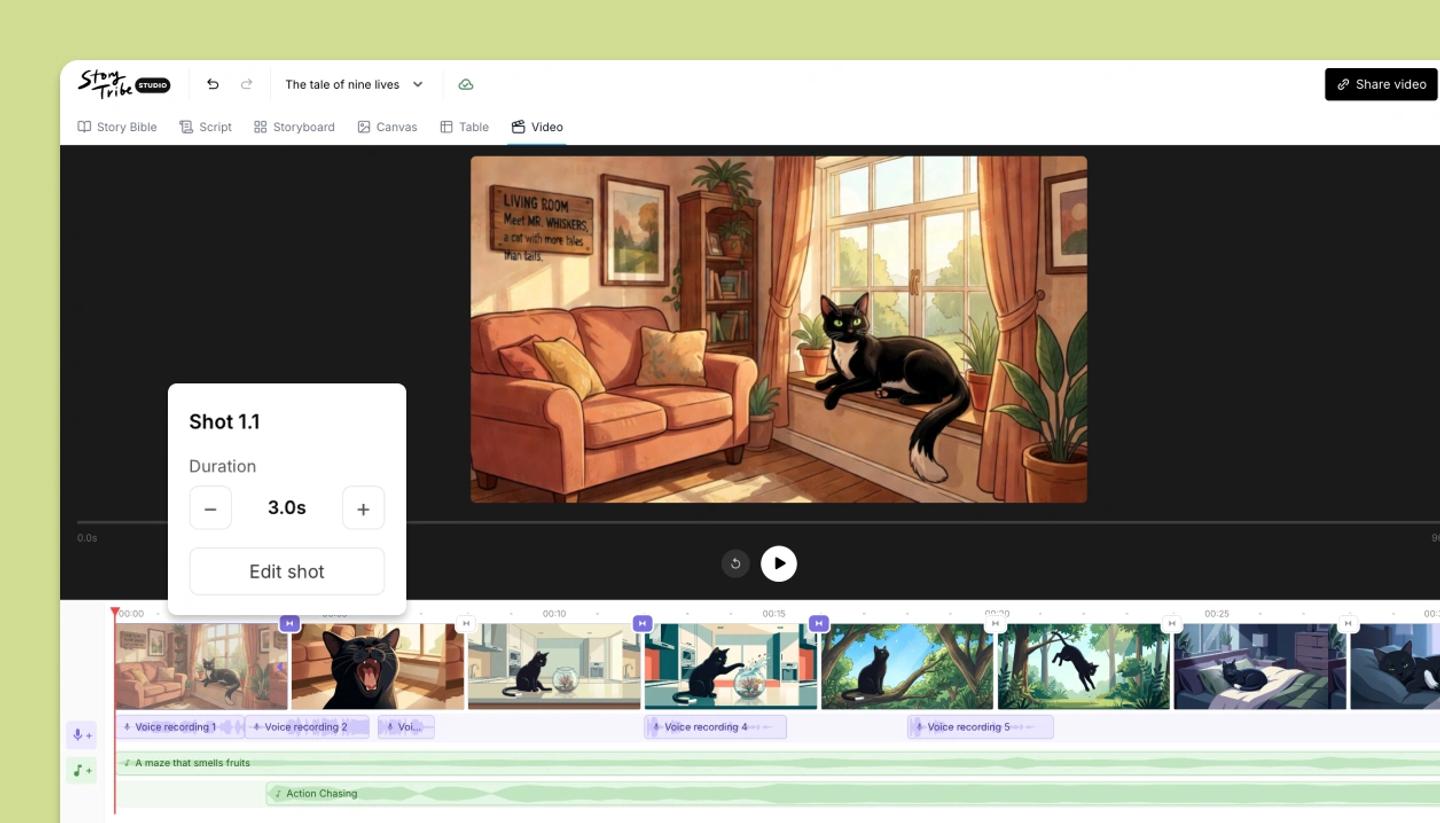Click the Undo arrow icon
The width and height of the screenshot is (1440, 823).
pos(213,85)
